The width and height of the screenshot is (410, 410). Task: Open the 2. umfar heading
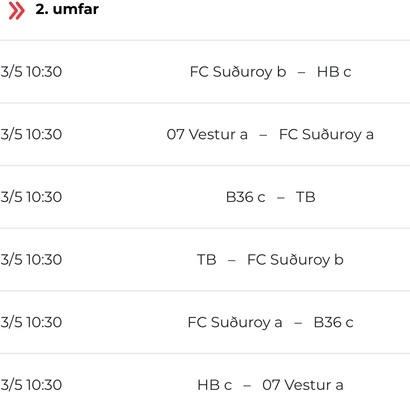[67, 9]
